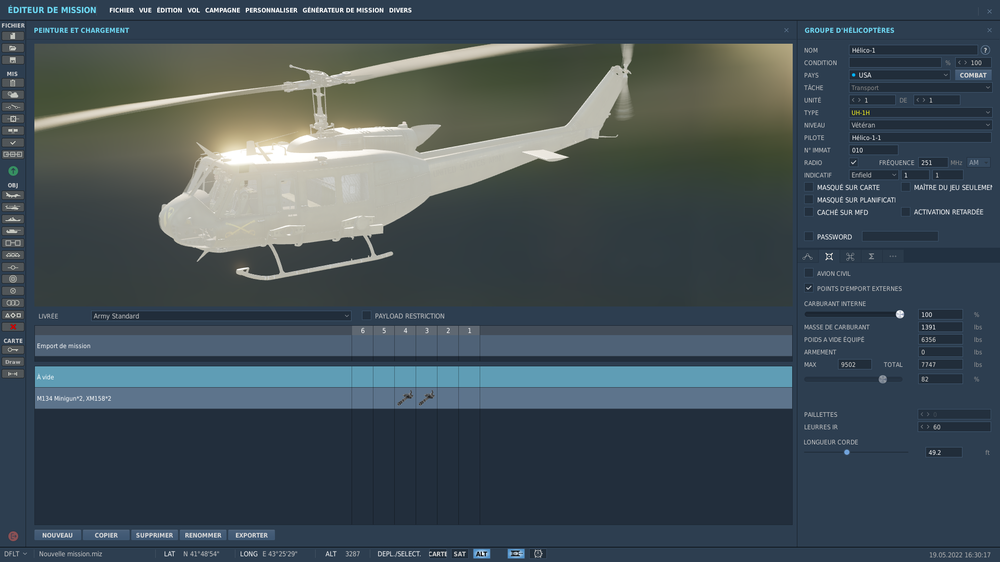This screenshot has width=1000, height=562.
Task: Enable Masqué sur planification checkbox
Action: point(809,200)
